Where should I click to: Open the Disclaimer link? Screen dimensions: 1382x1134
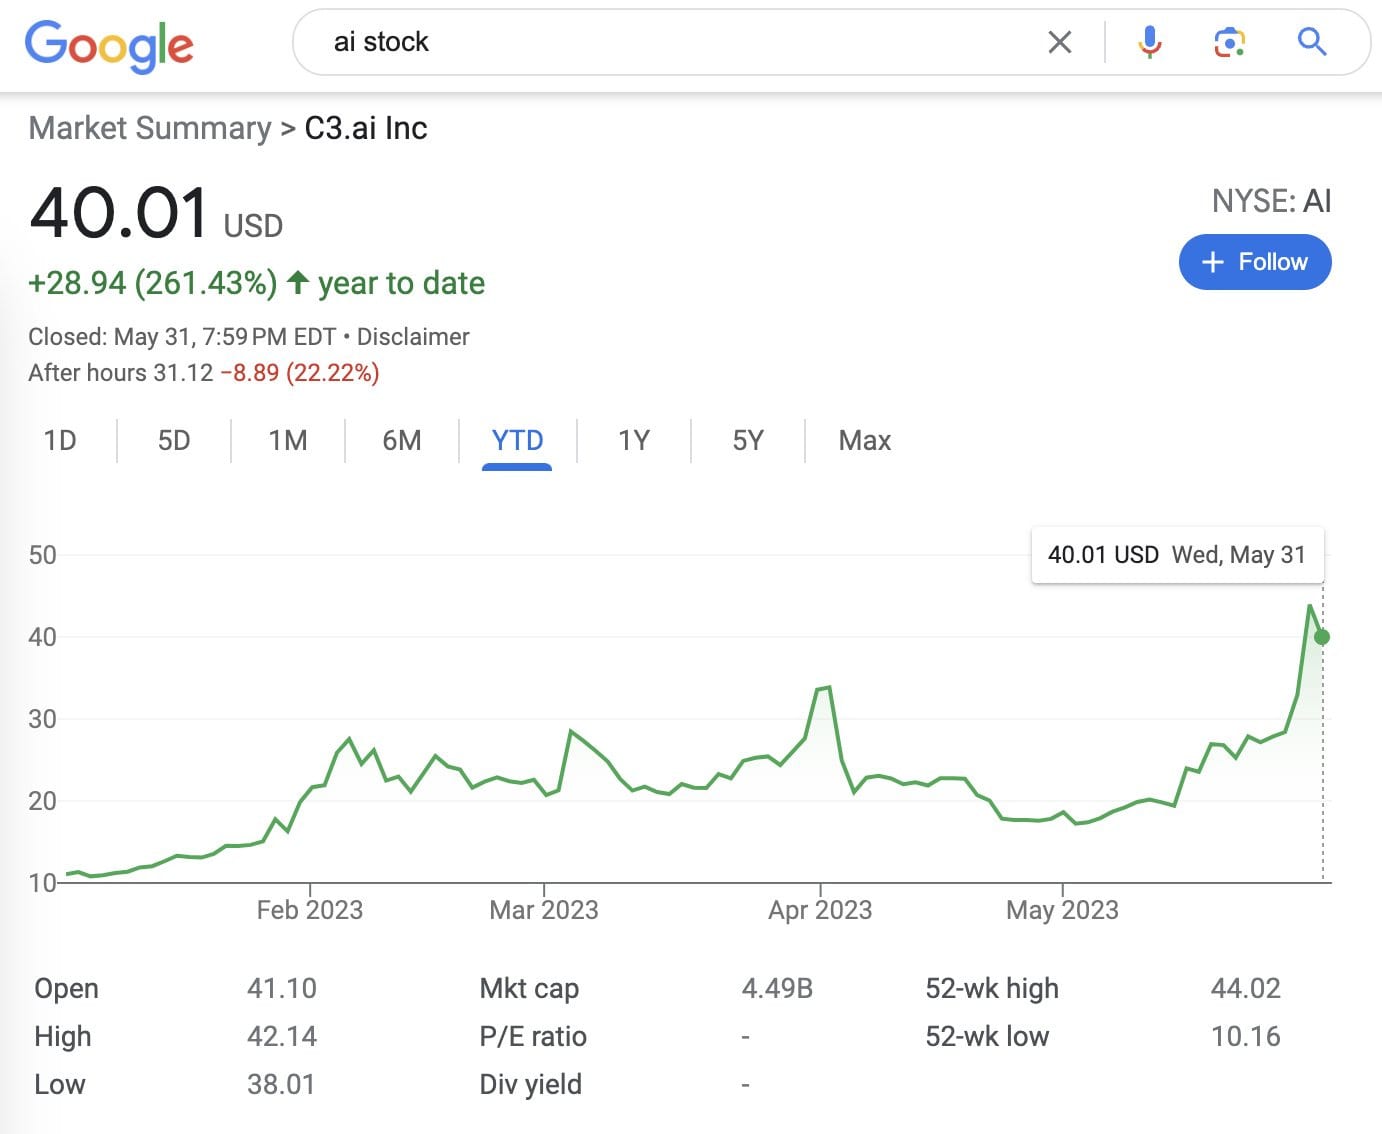(x=413, y=337)
